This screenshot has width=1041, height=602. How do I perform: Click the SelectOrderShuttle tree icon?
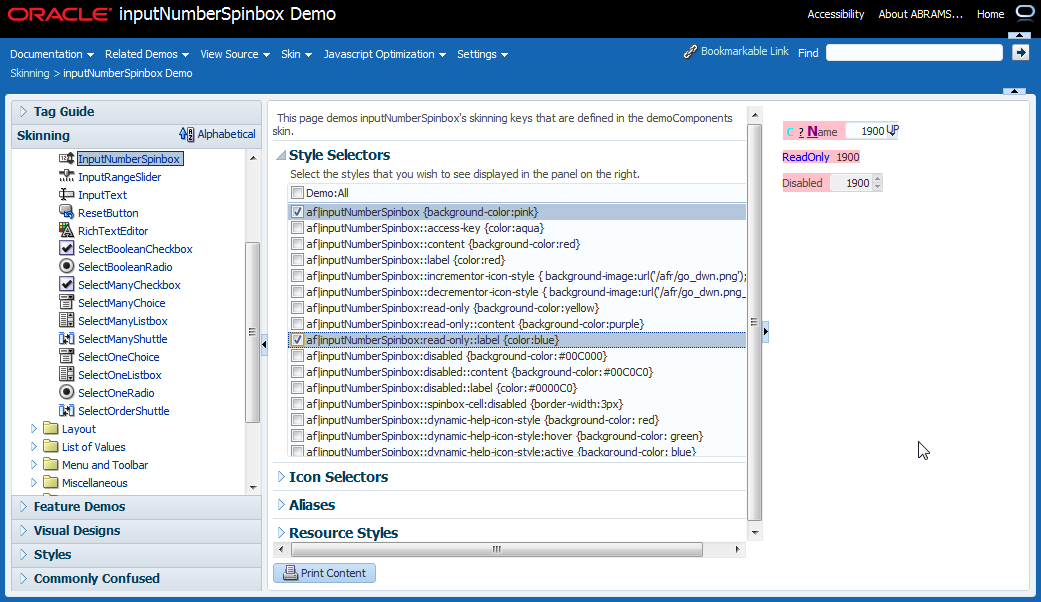pos(66,410)
